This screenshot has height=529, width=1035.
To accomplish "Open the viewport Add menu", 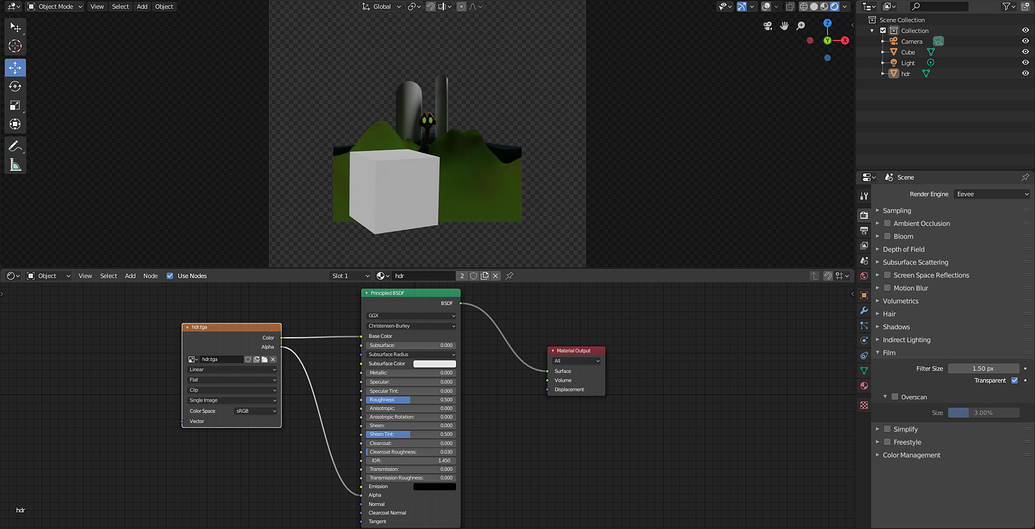I will 142,7.
